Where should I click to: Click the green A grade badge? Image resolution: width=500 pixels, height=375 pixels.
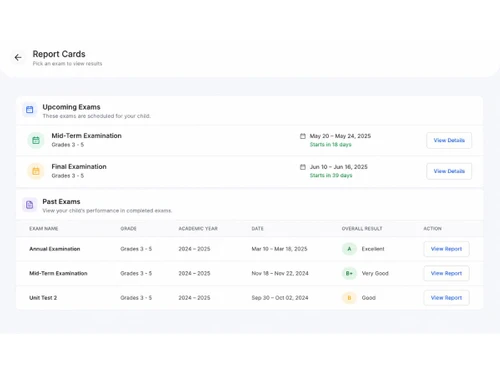point(349,249)
